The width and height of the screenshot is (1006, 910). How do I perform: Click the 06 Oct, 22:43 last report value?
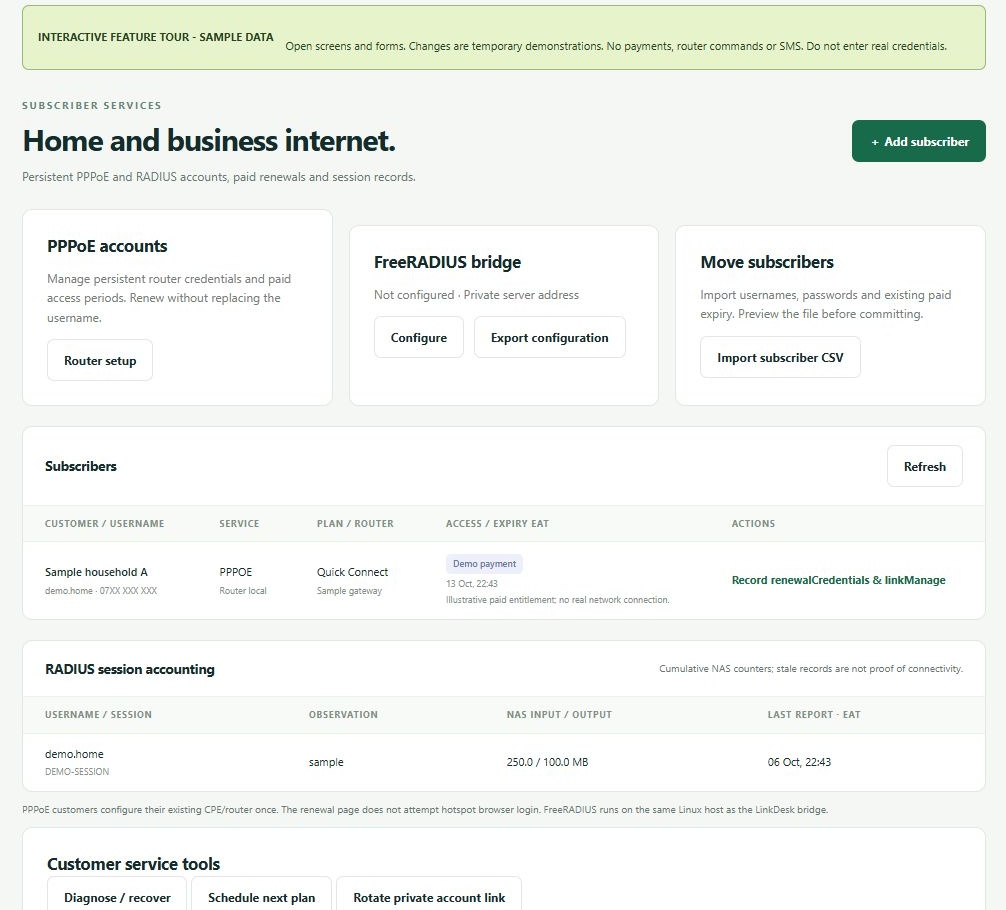(x=799, y=762)
